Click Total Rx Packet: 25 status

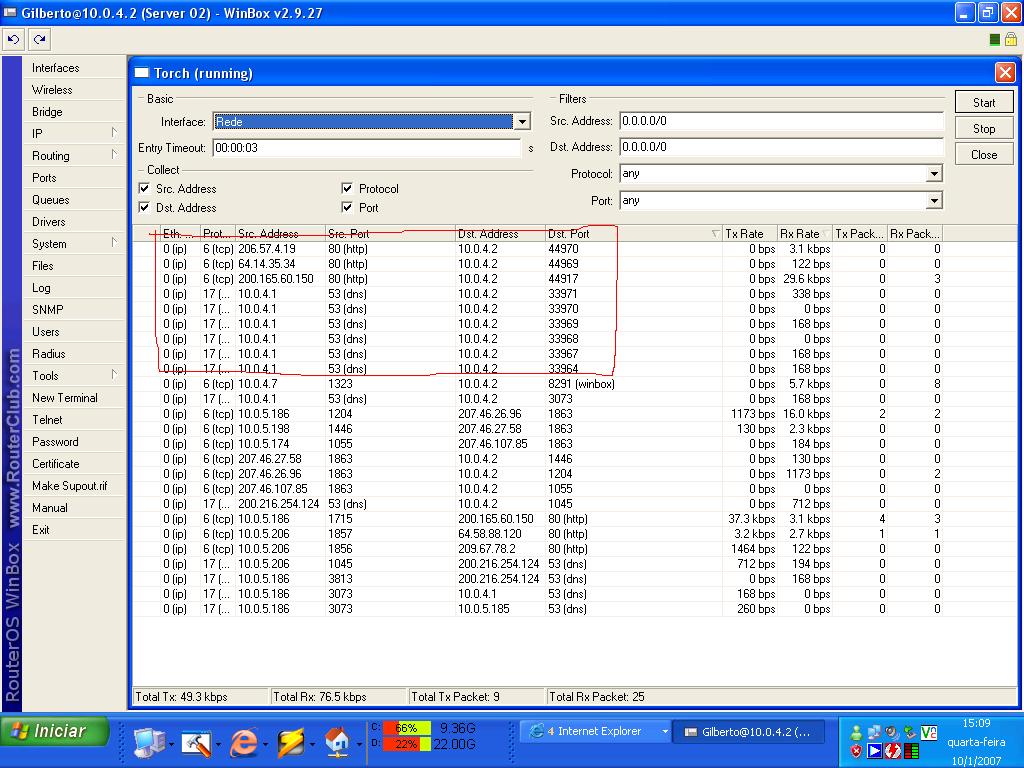(x=780, y=697)
